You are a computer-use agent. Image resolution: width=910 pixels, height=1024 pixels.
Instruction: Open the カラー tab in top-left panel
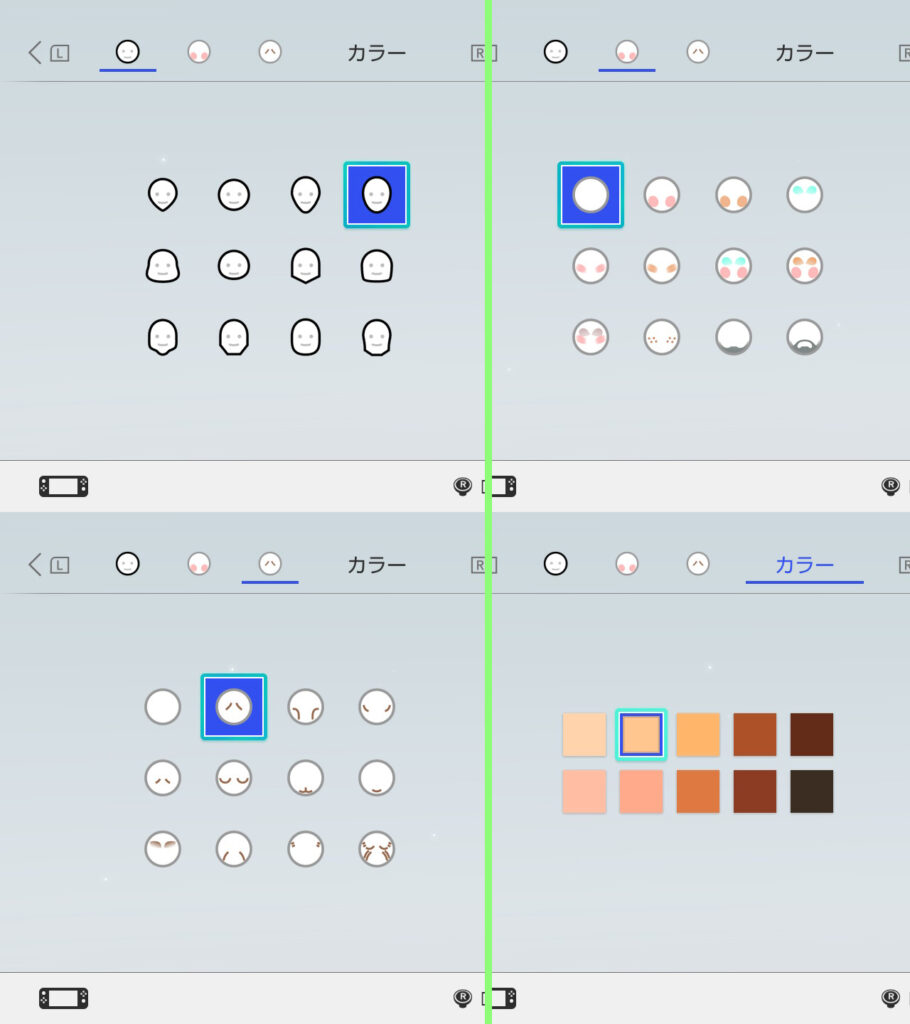coord(376,53)
